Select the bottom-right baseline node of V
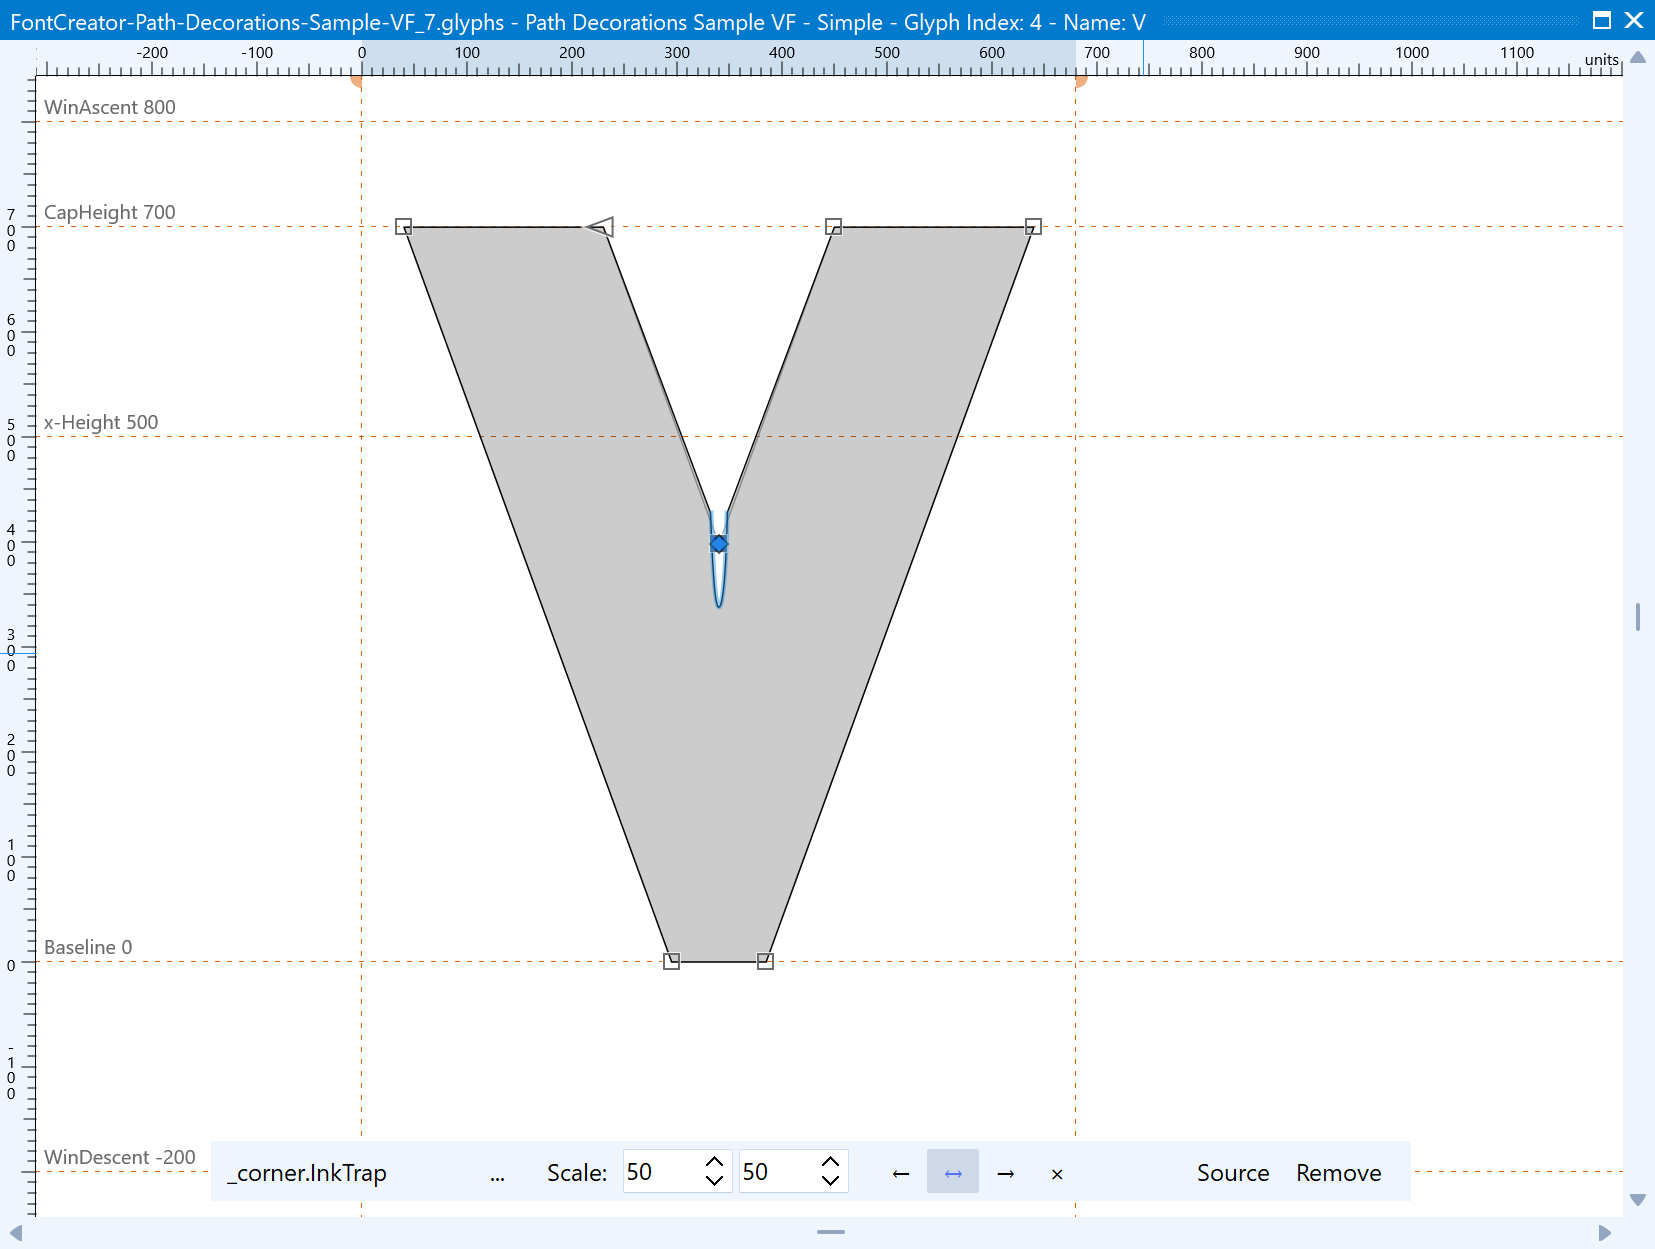 (765, 961)
